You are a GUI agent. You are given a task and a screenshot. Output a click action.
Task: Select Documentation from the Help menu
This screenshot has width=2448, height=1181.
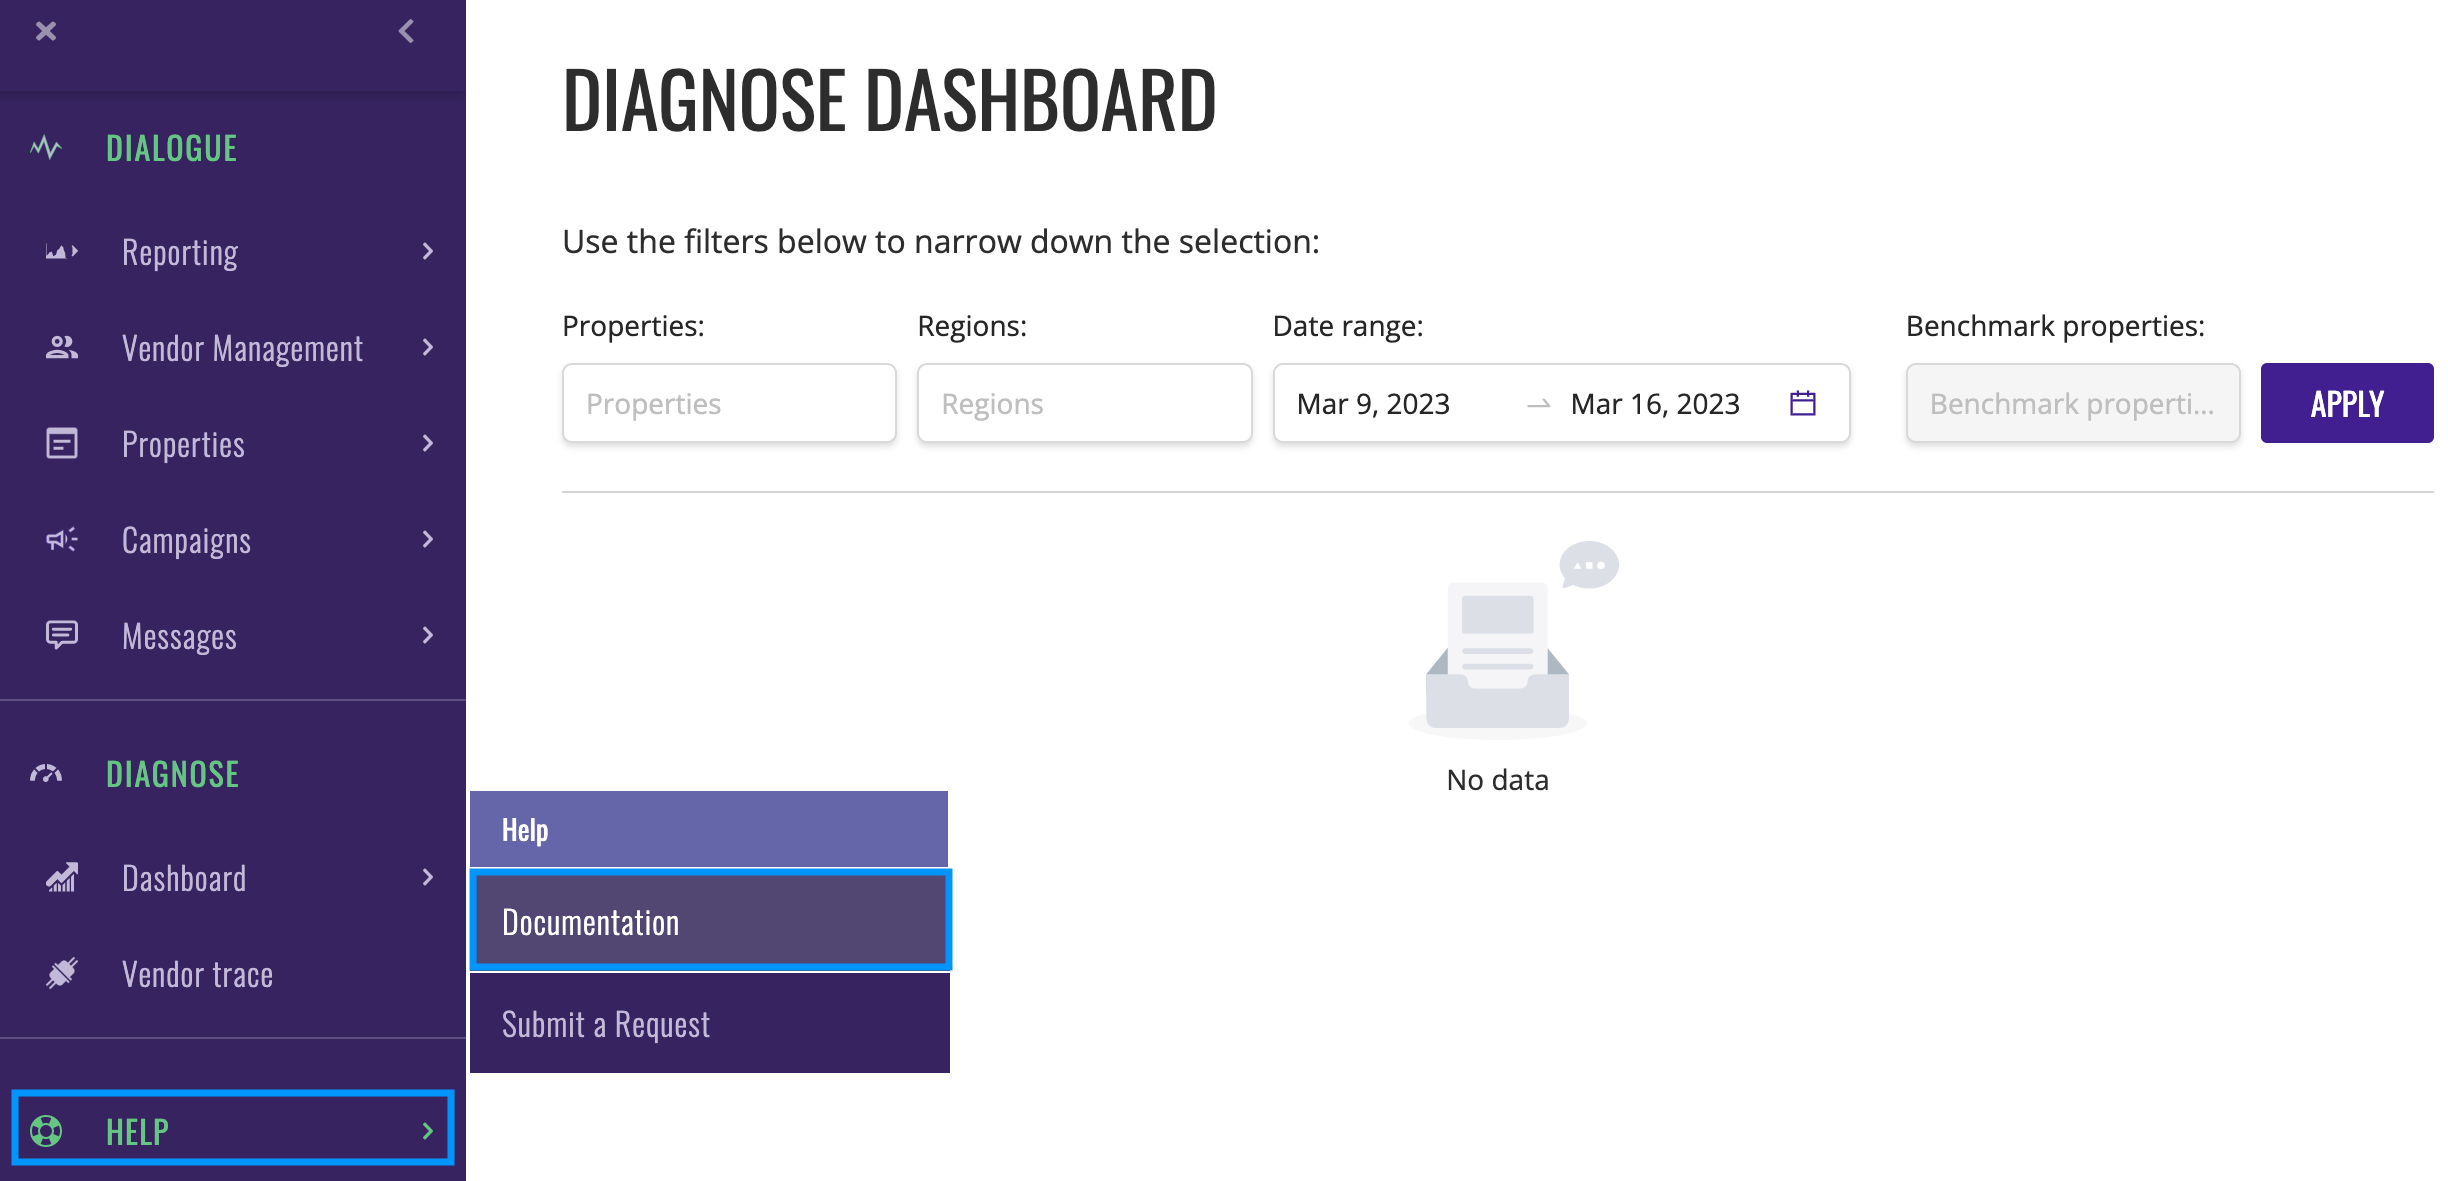pyautogui.click(x=710, y=921)
